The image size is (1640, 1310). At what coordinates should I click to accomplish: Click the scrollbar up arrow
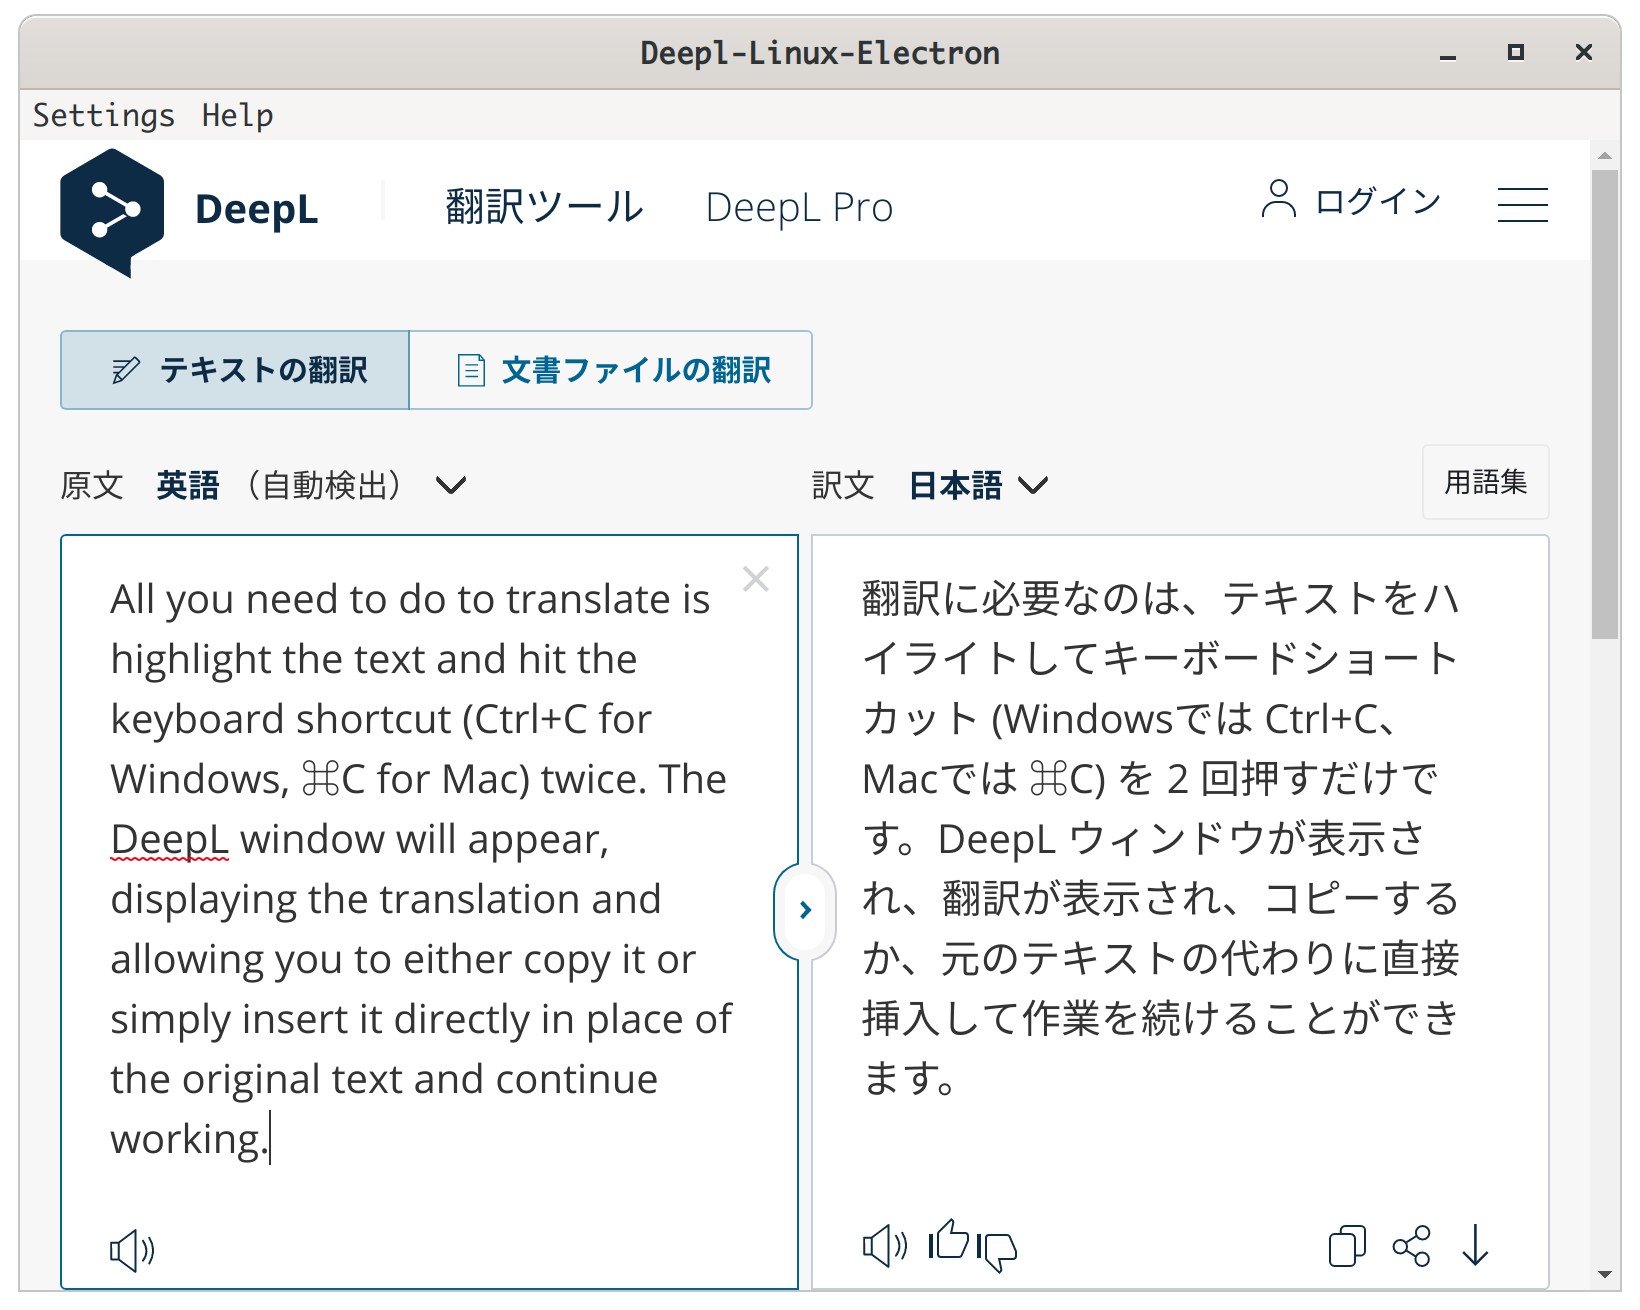tap(1605, 155)
